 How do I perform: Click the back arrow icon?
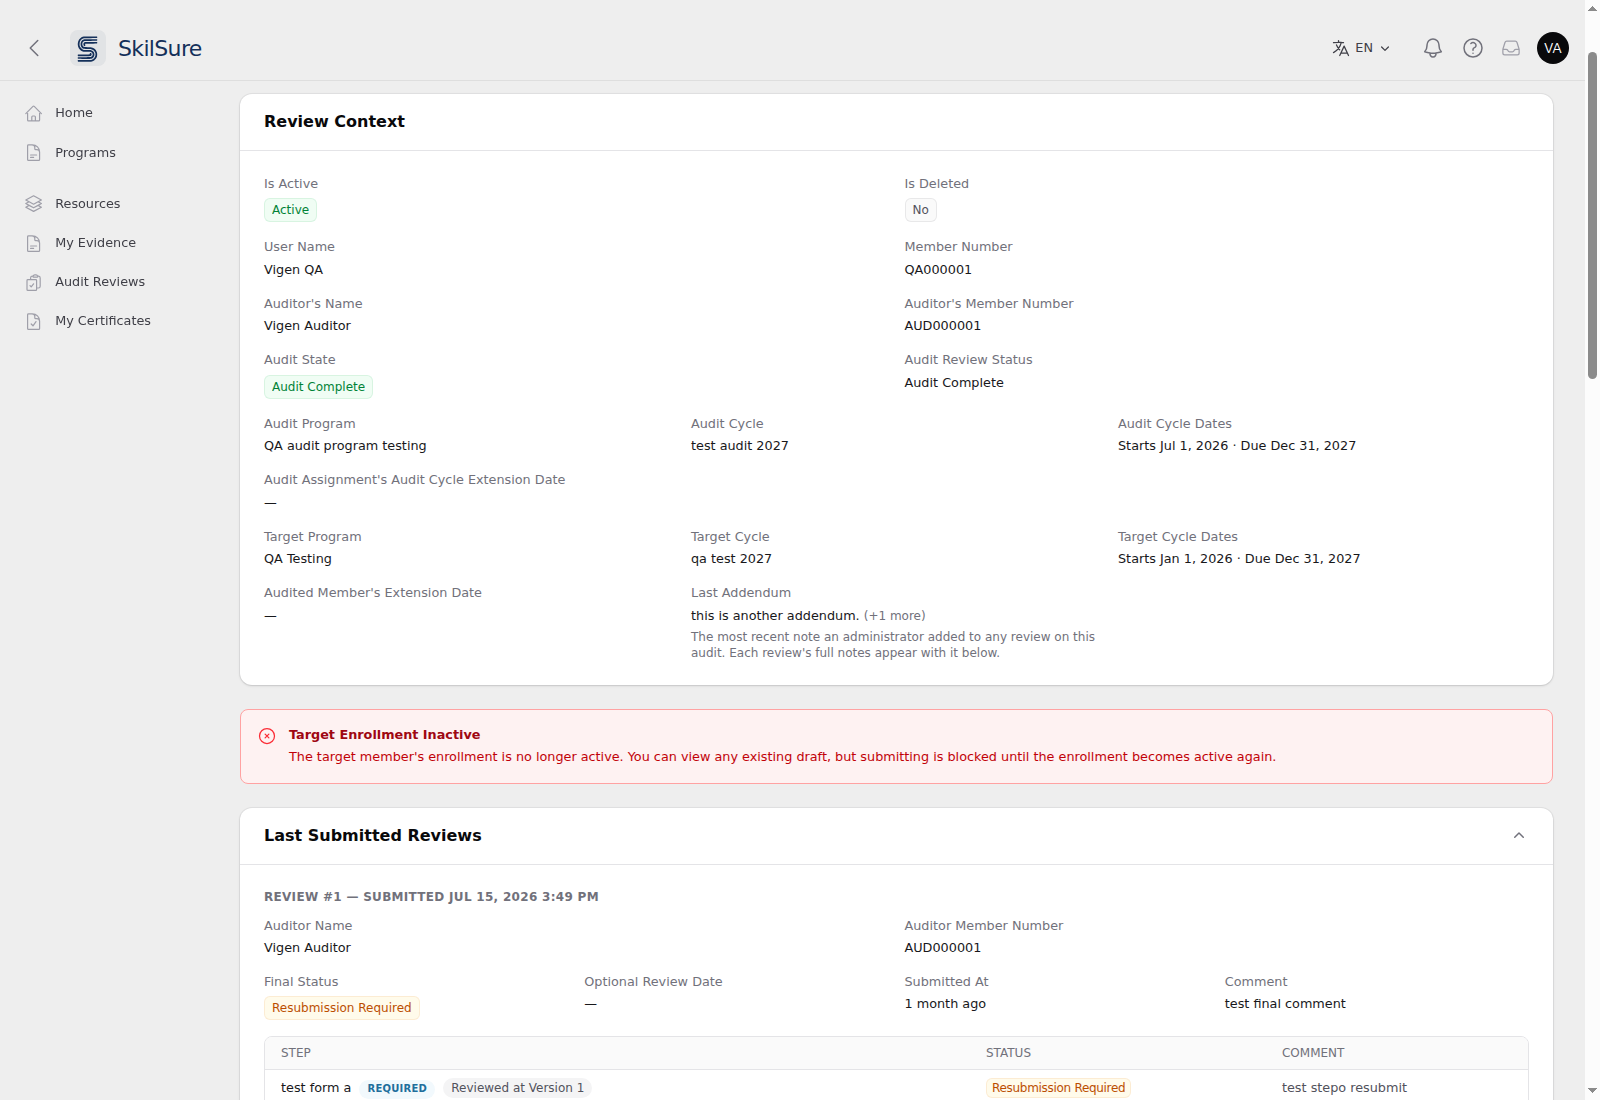tap(34, 48)
